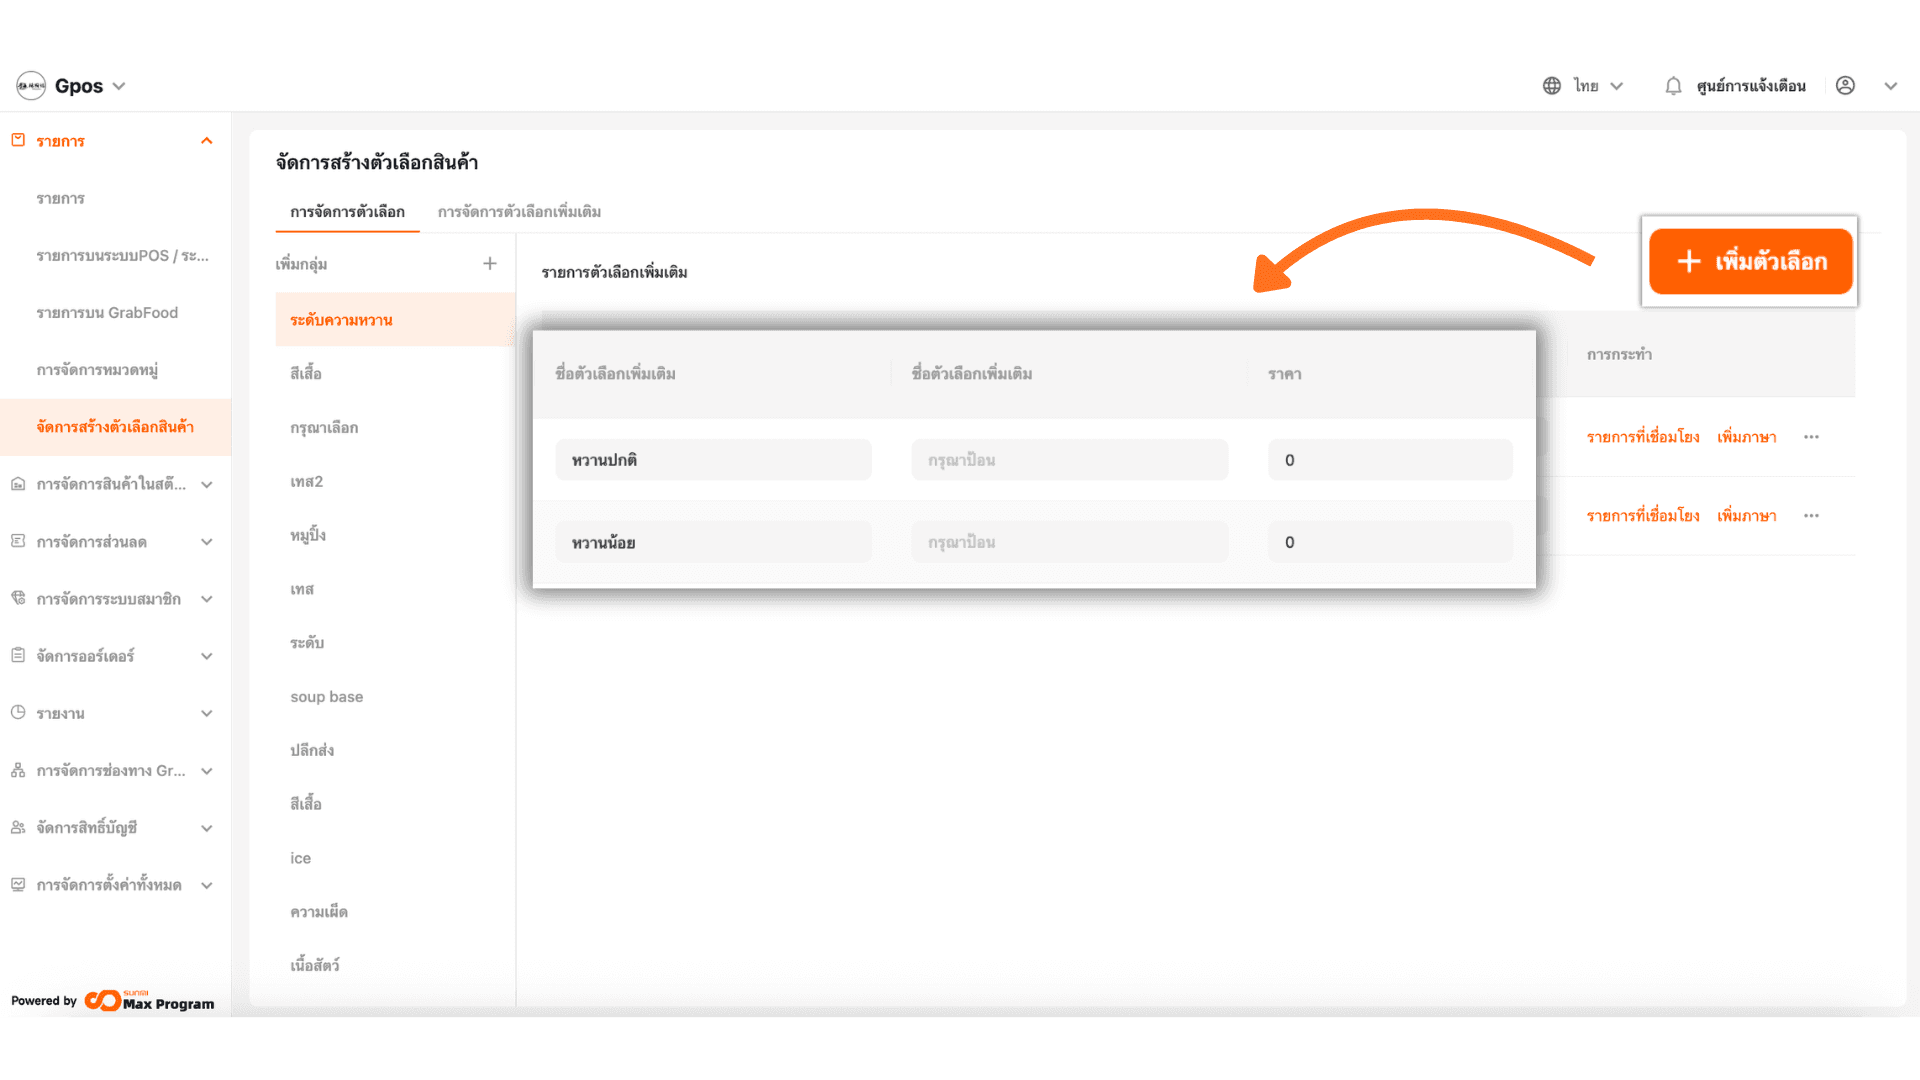
Task: Click the เพิ่มตัวเลือก button
Action: click(x=1750, y=262)
